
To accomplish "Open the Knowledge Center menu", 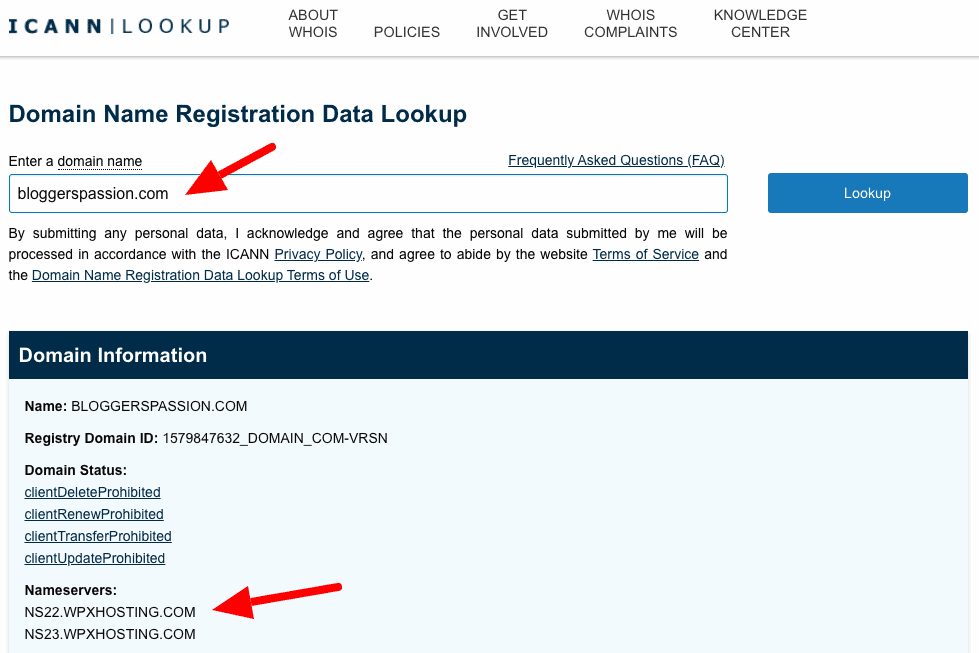I will pyautogui.click(x=760, y=24).
